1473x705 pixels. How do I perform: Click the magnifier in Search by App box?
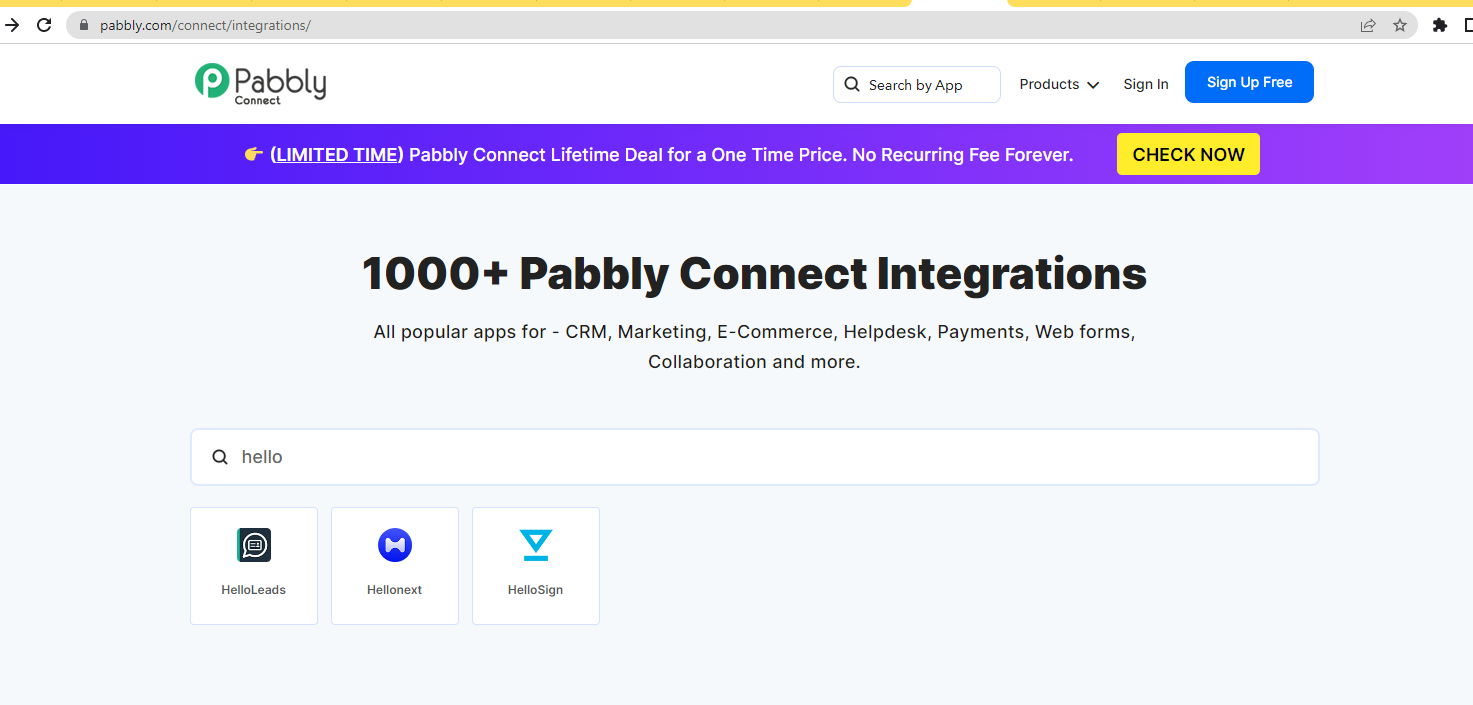[x=852, y=85]
